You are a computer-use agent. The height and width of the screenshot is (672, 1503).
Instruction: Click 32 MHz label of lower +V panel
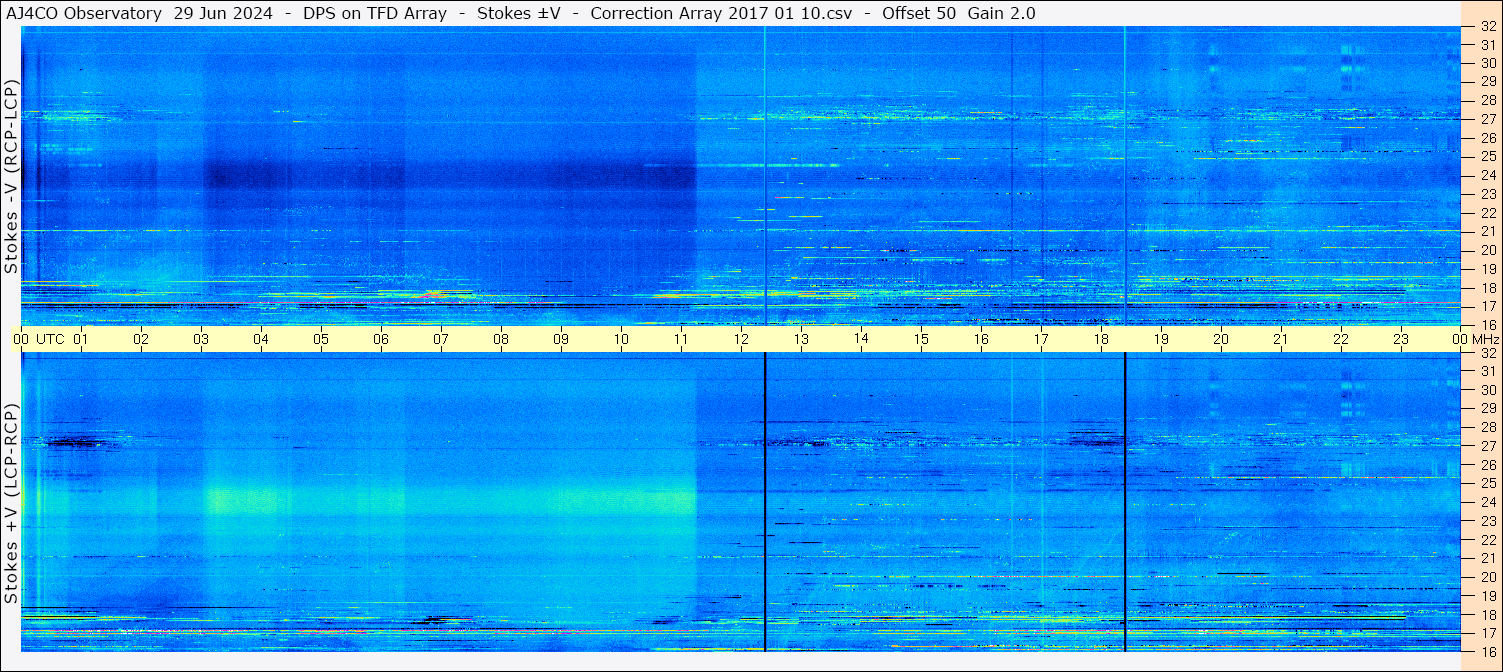point(1488,353)
